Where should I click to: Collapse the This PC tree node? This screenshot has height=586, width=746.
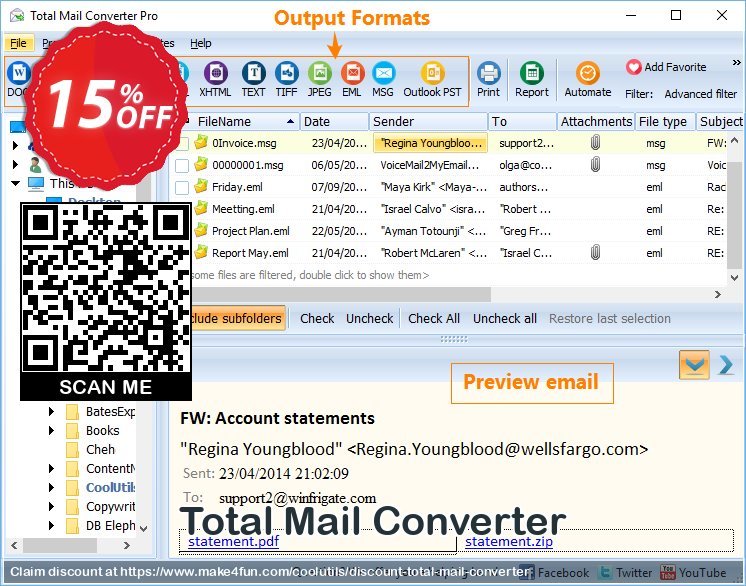click(16, 183)
